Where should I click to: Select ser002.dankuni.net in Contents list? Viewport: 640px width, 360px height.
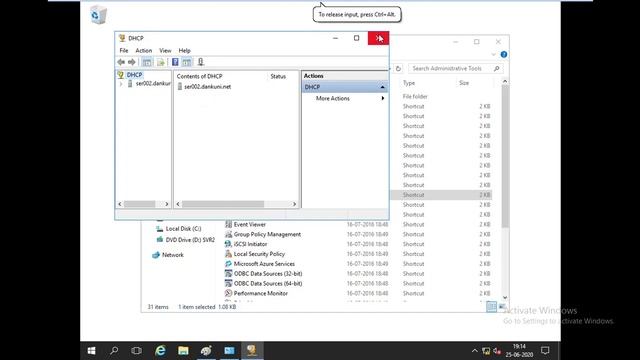[207, 87]
